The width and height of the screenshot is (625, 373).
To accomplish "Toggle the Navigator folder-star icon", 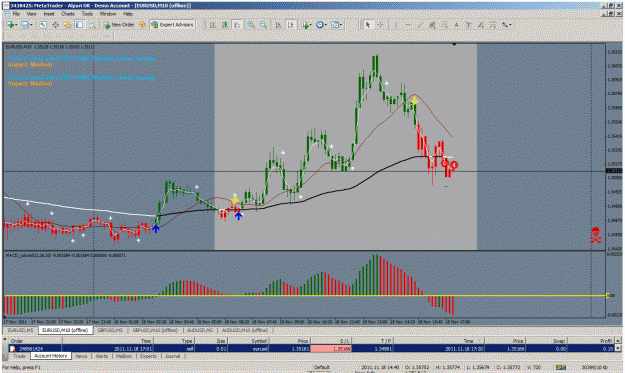I will pos(67,25).
